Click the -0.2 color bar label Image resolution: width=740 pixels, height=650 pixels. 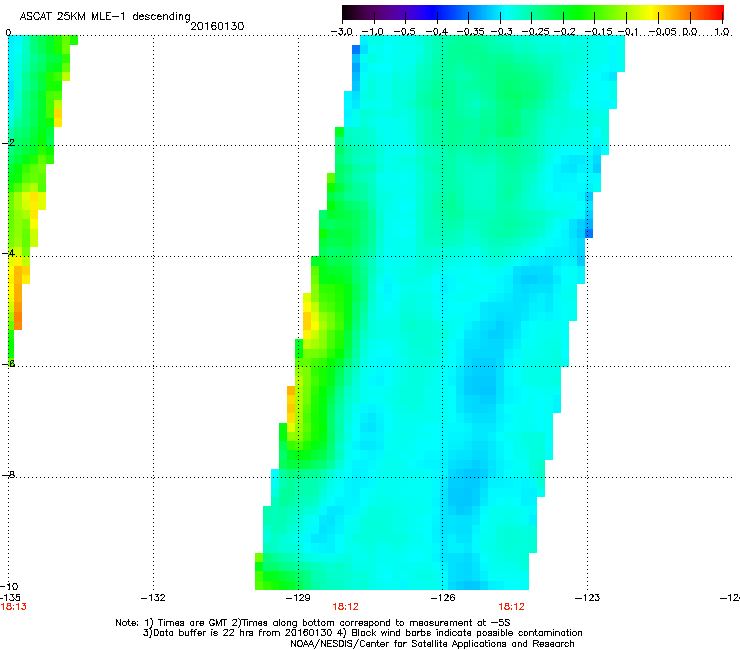[565, 32]
